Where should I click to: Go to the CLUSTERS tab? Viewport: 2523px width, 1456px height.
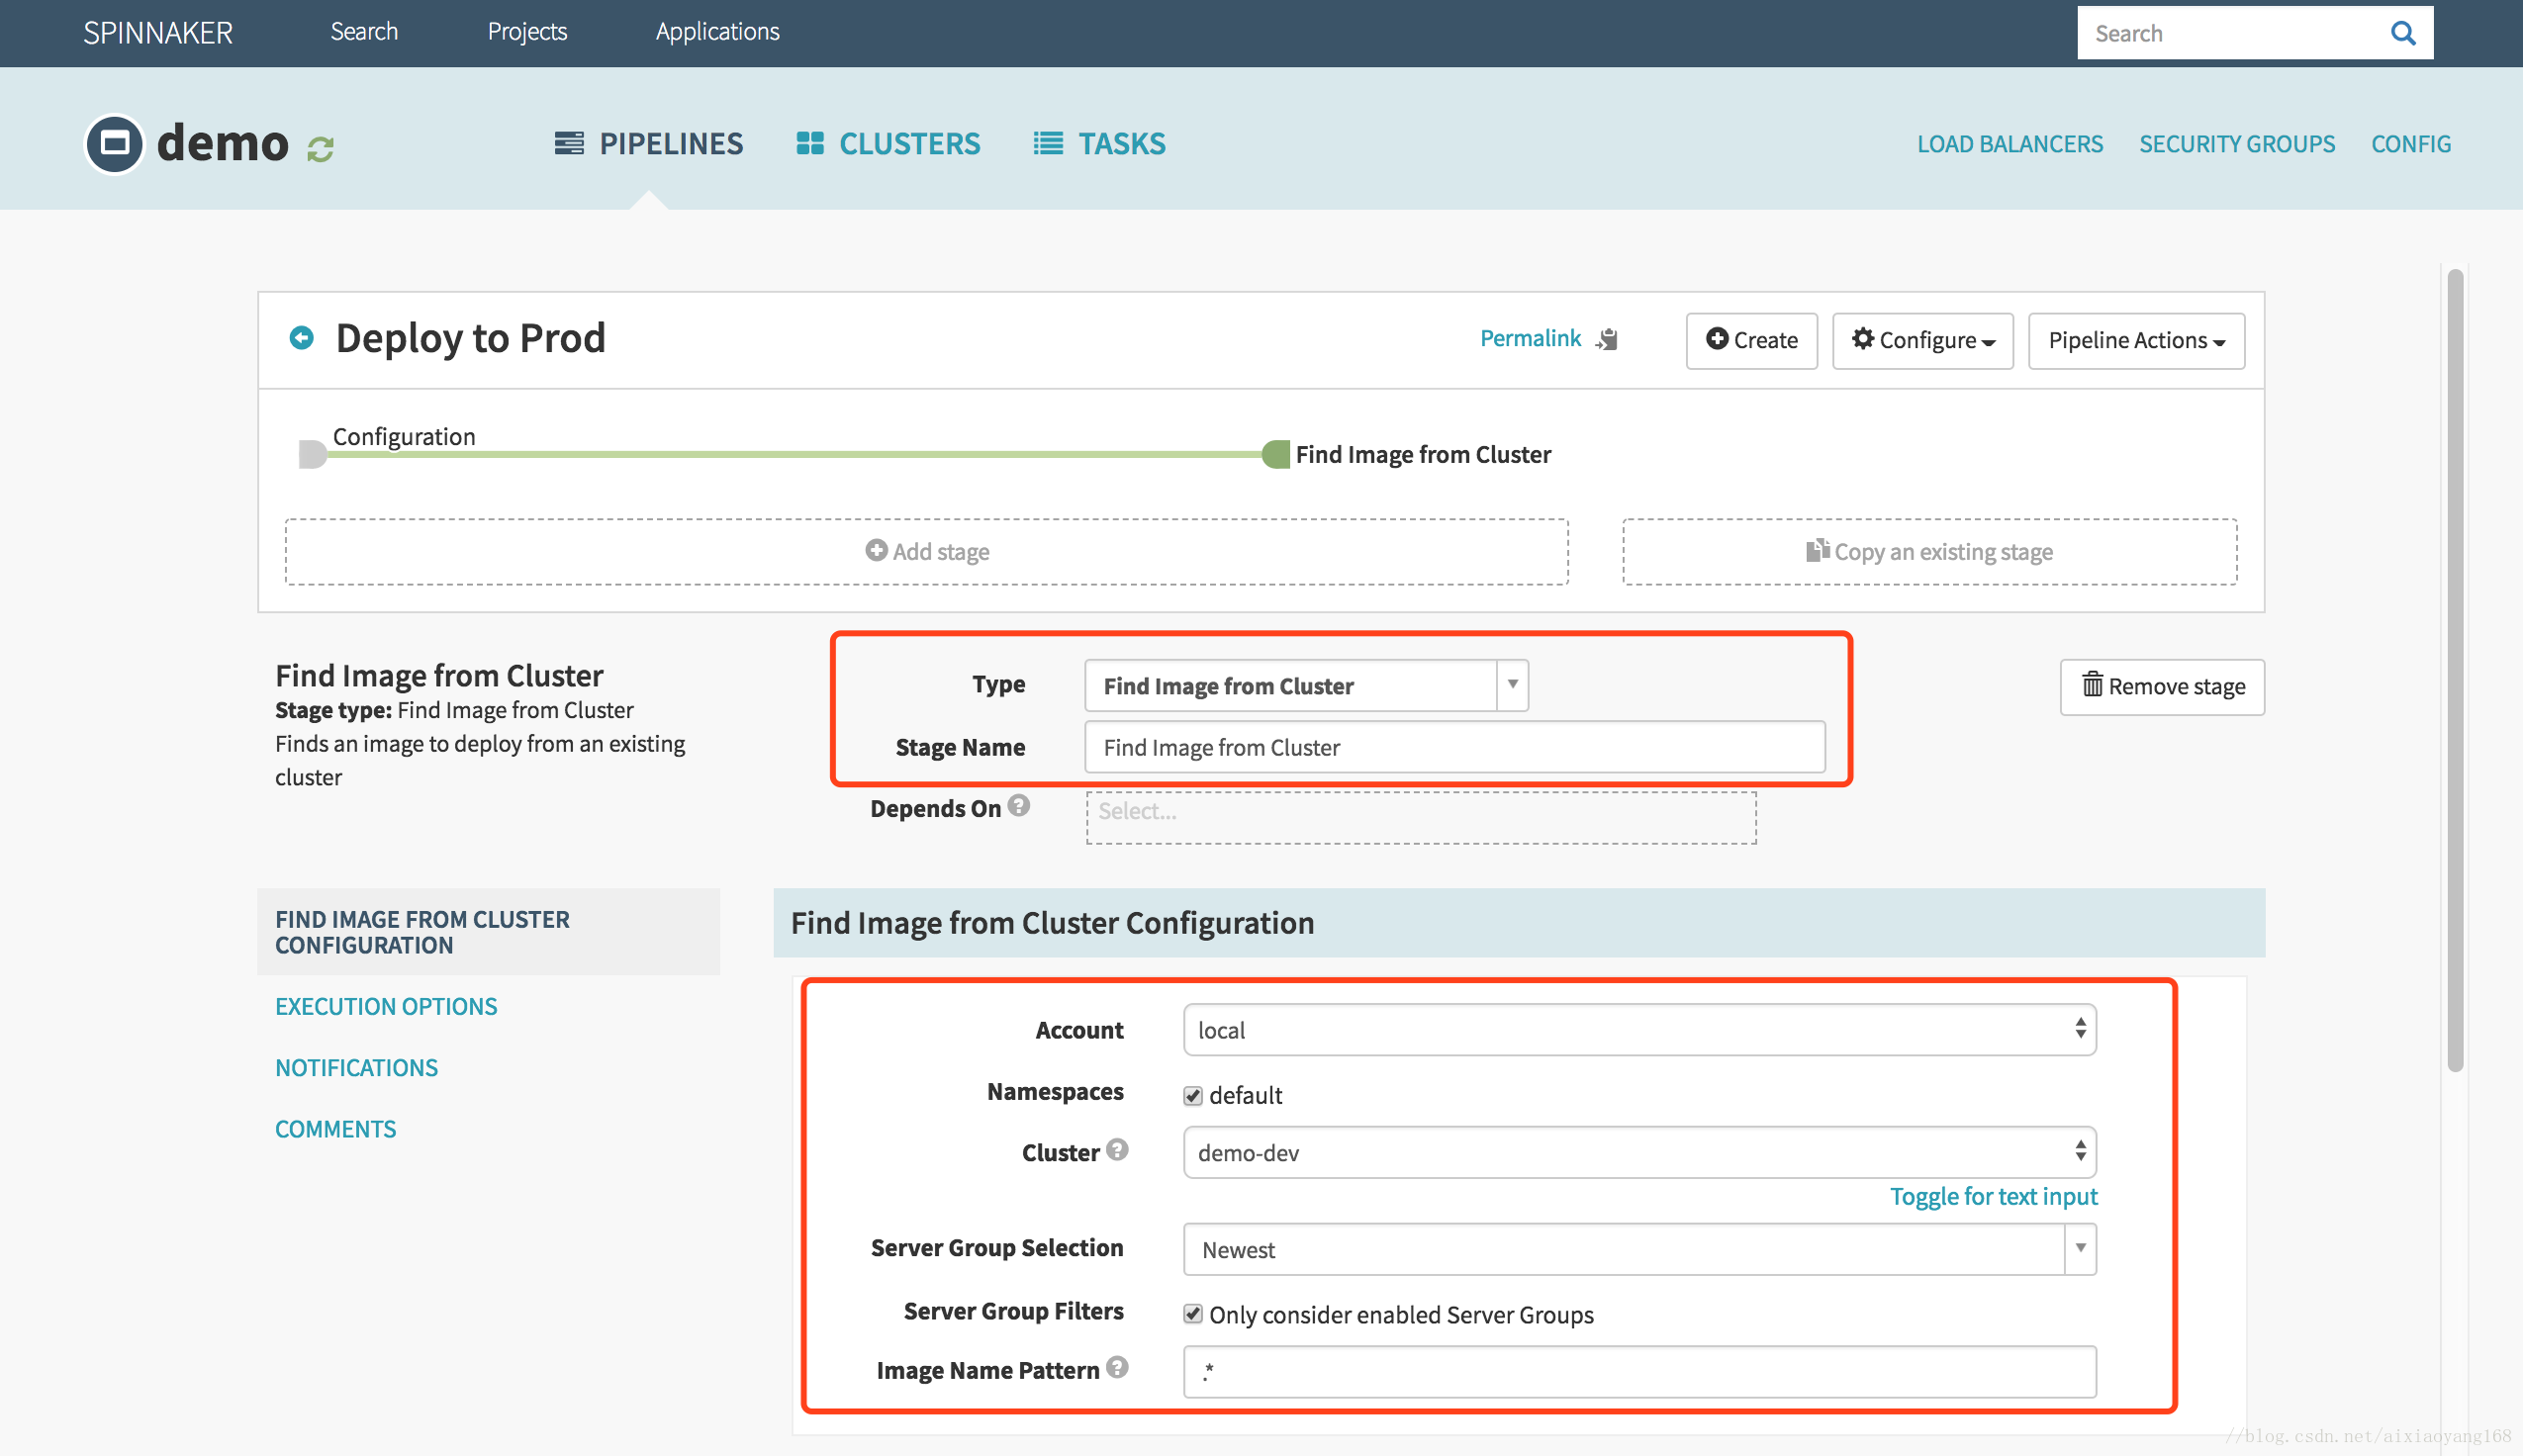pyautogui.click(x=888, y=144)
